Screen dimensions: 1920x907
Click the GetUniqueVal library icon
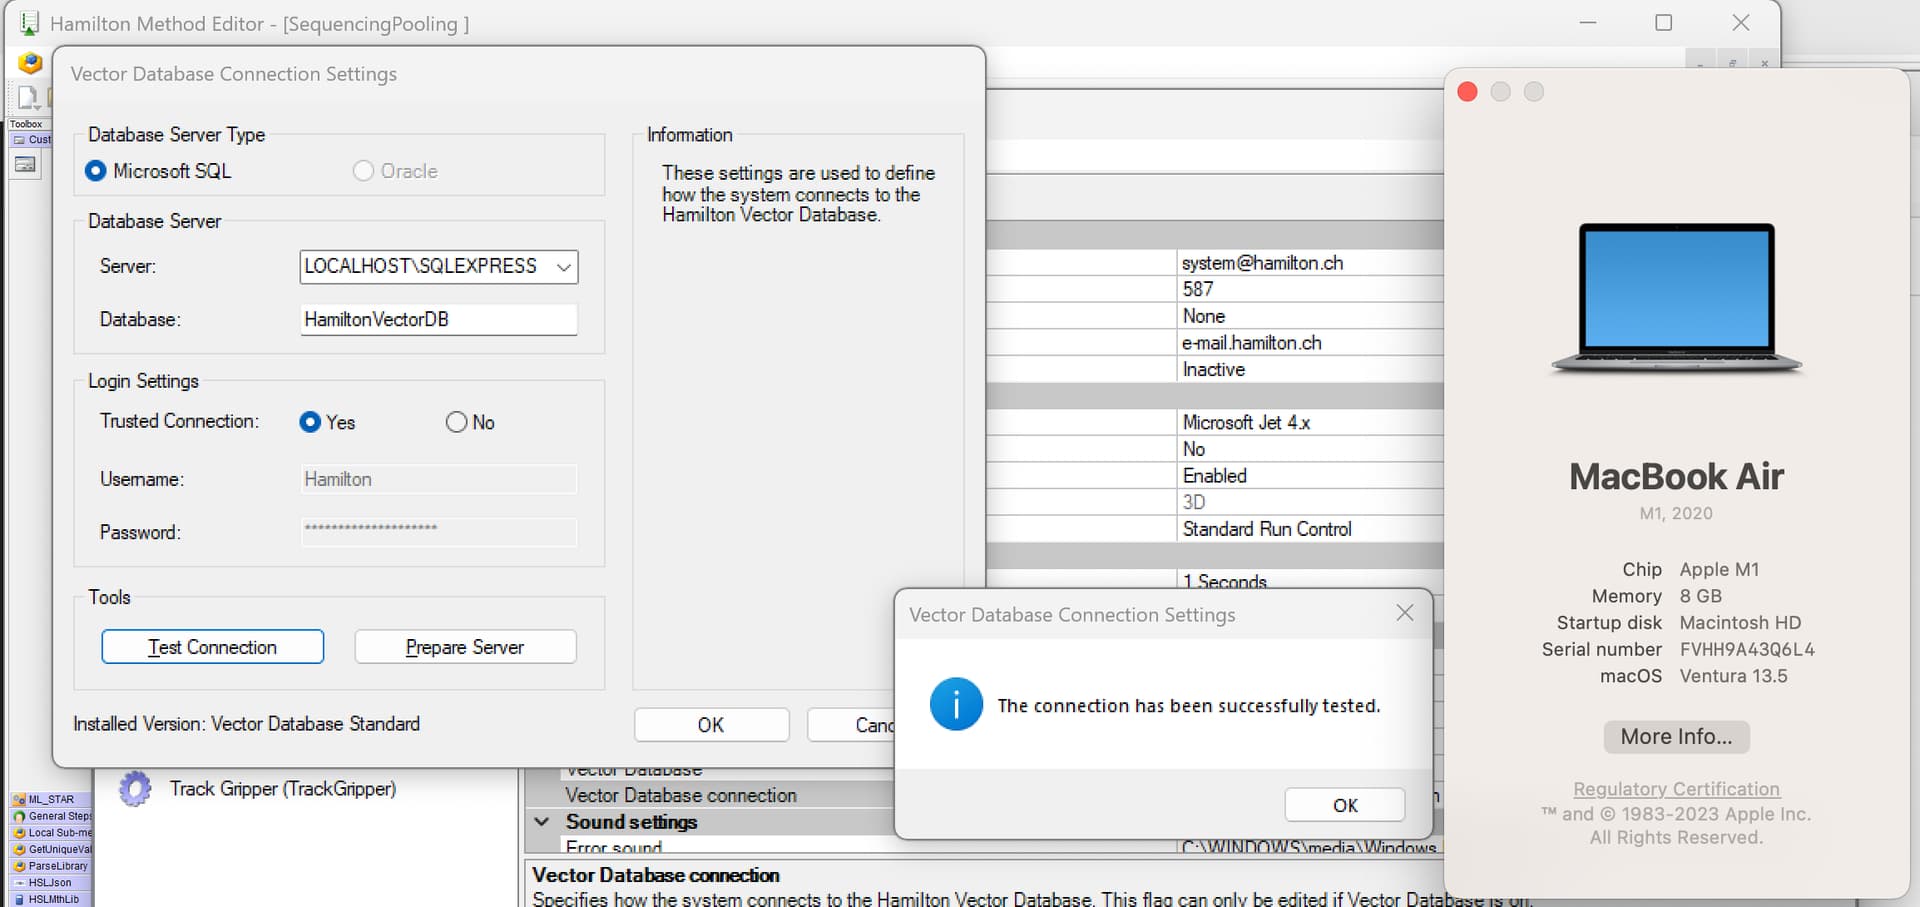[x=19, y=849]
